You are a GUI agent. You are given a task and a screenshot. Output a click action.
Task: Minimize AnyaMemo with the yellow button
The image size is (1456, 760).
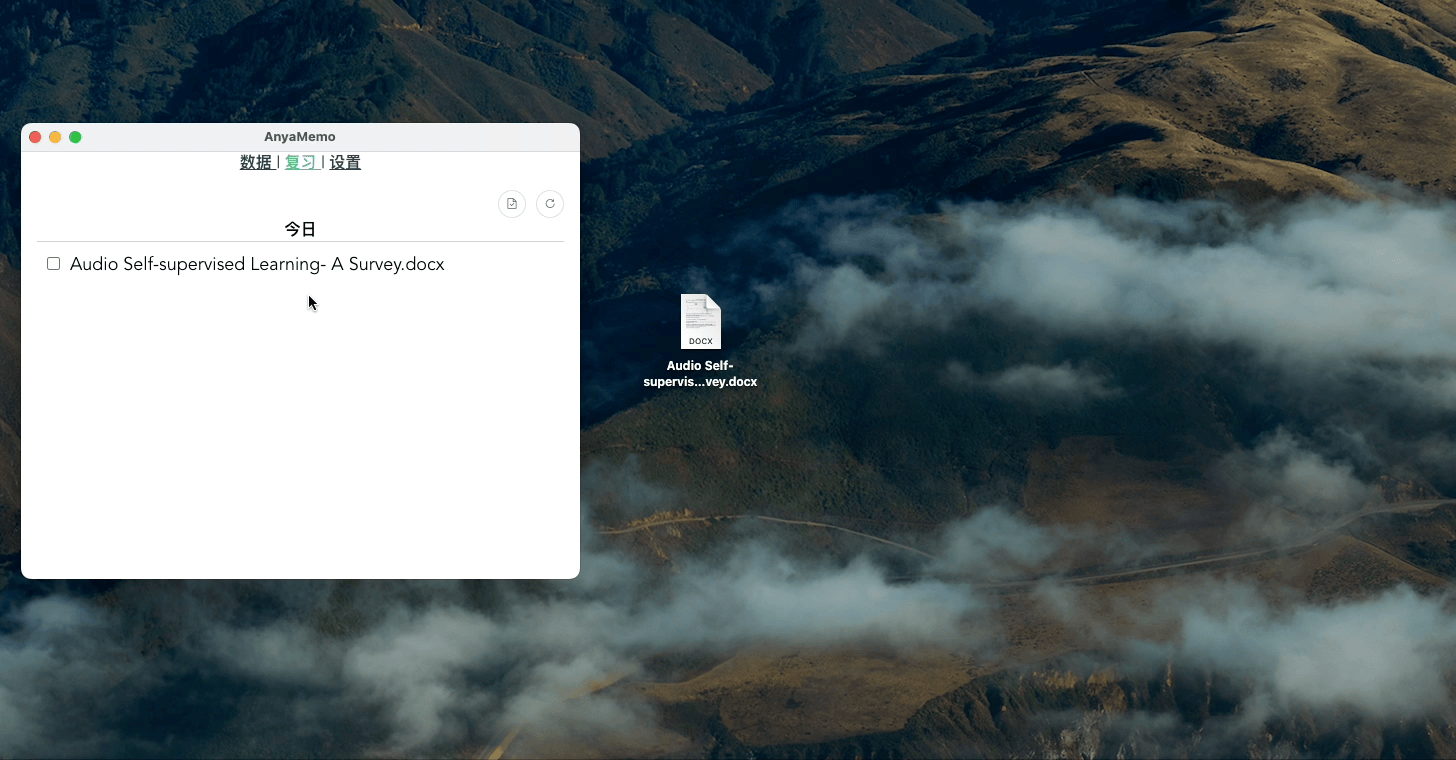click(x=55, y=137)
